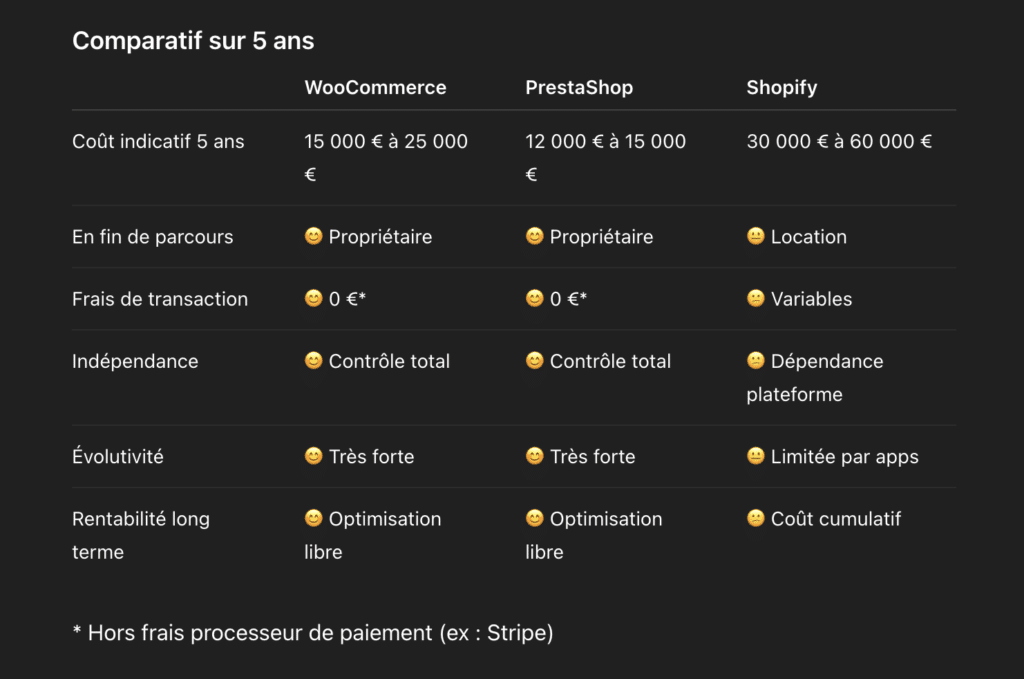Click the neutral emoji beside Limitée par apps
1024x679 pixels.
(756, 457)
